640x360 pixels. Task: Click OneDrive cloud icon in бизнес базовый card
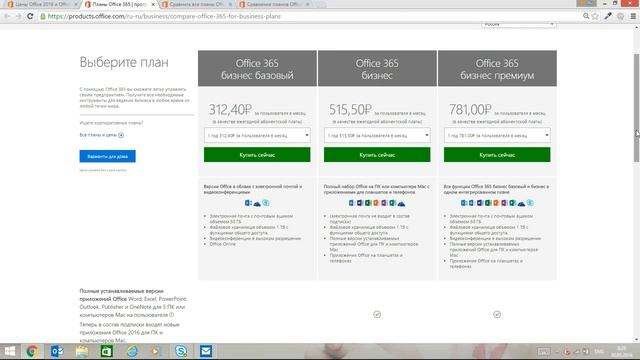[x=257, y=203]
